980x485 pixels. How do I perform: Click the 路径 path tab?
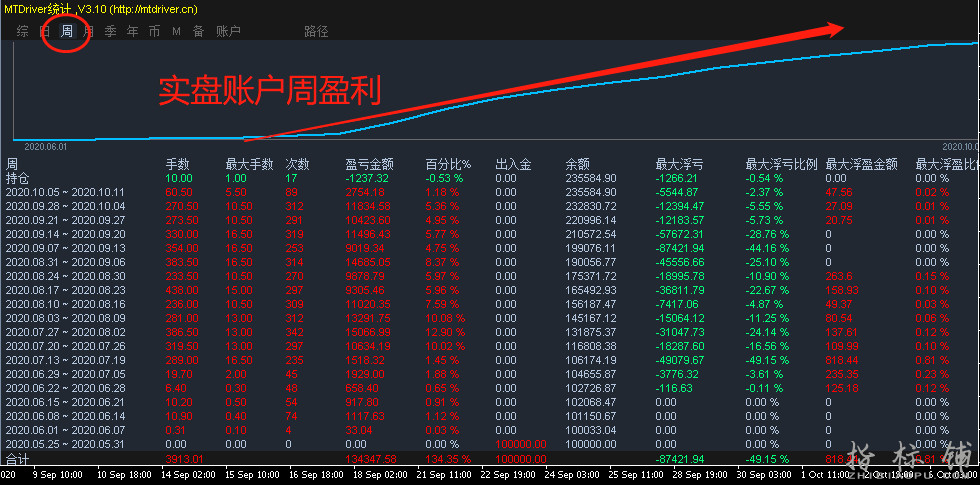[316, 31]
